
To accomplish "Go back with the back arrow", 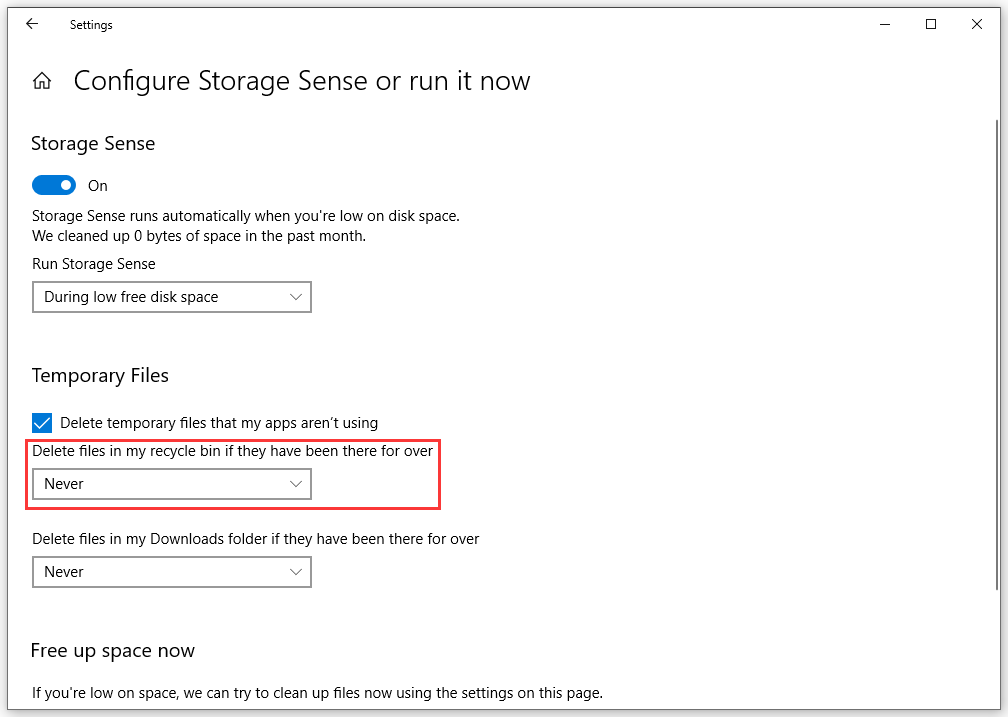I will tap(32, 24).
